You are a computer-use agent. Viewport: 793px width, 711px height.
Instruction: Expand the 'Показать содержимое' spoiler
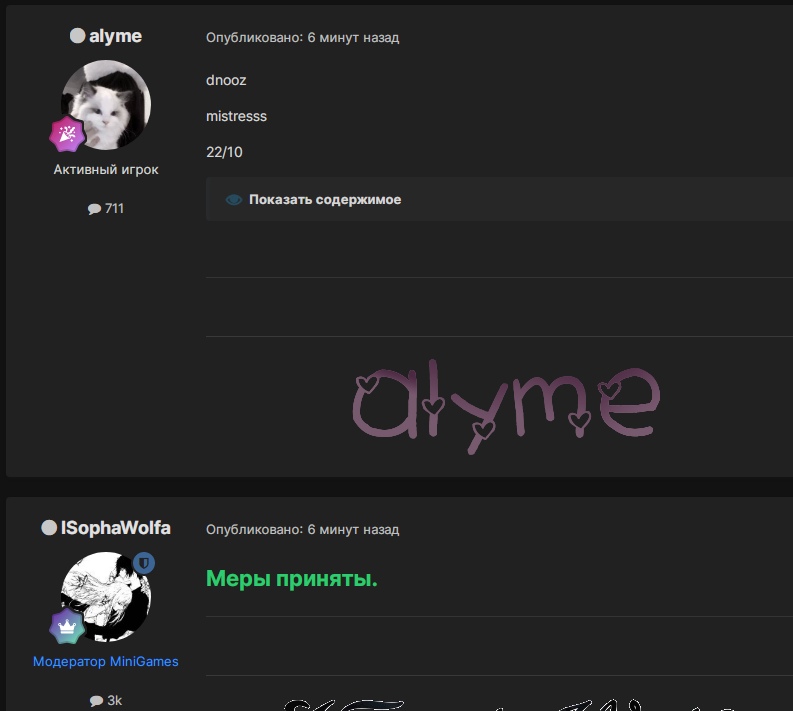[325, 200]
